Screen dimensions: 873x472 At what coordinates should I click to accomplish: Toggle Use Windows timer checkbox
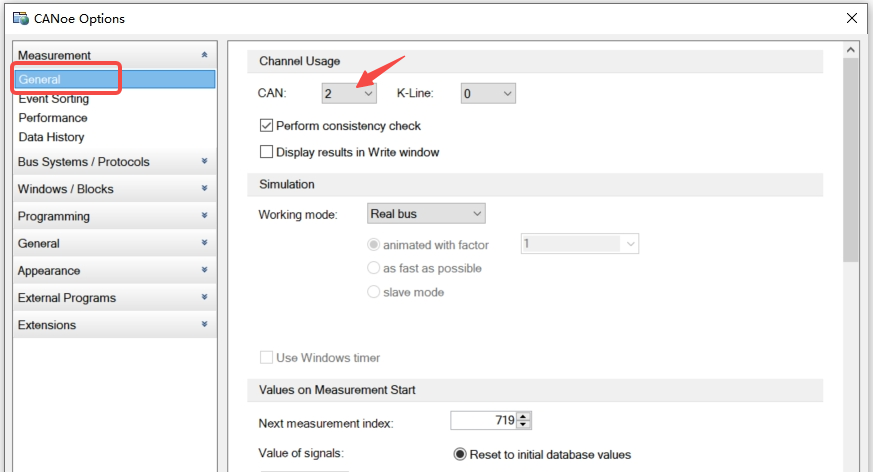tap(266, 357)
